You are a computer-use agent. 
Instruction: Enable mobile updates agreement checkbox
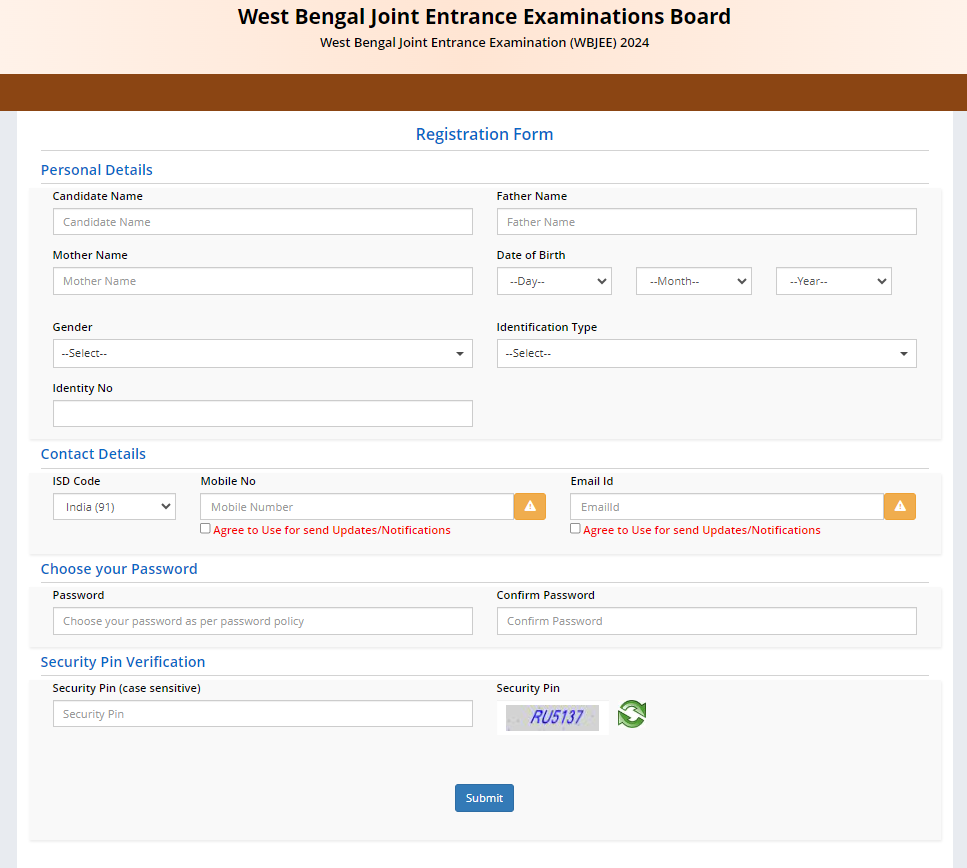coord(205,529)
